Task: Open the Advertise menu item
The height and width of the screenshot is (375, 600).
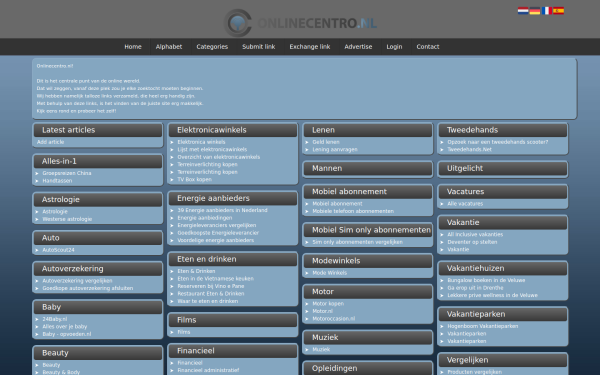Action: click(358, 47)
